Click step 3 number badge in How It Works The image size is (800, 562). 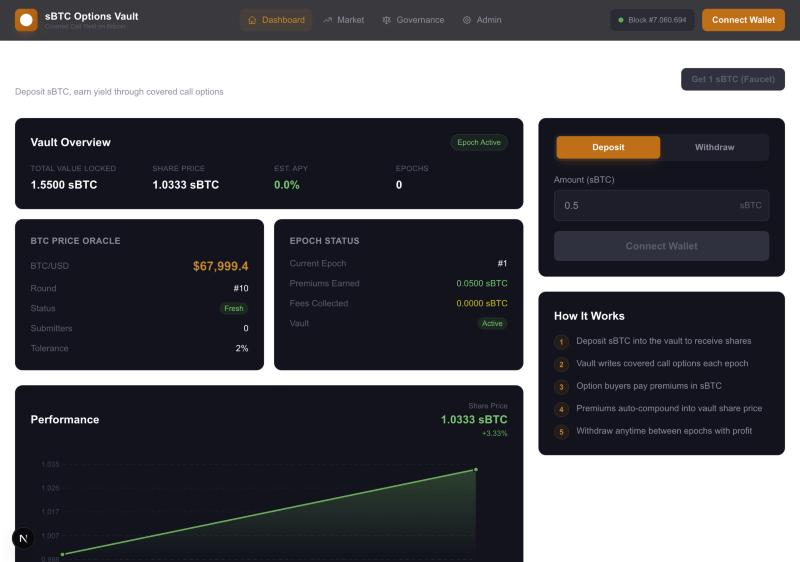click(x=561, y=387)
